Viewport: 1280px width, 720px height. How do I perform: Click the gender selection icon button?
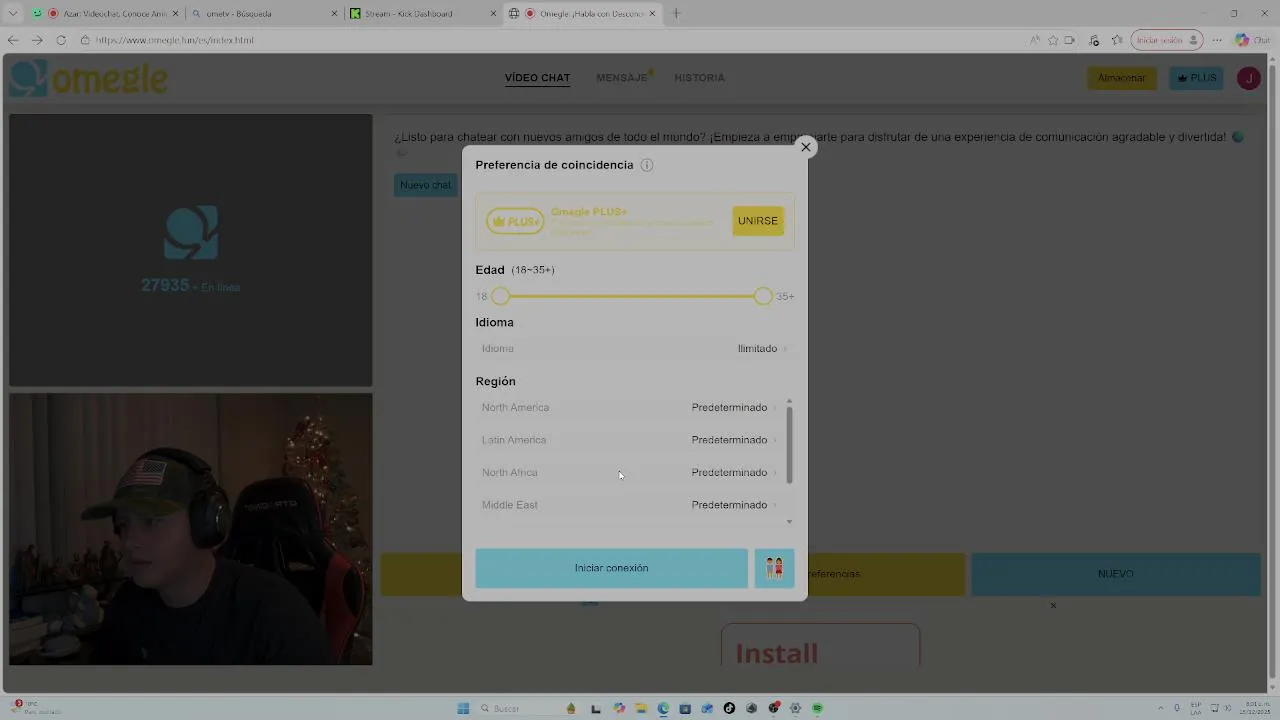coord(774,568)
